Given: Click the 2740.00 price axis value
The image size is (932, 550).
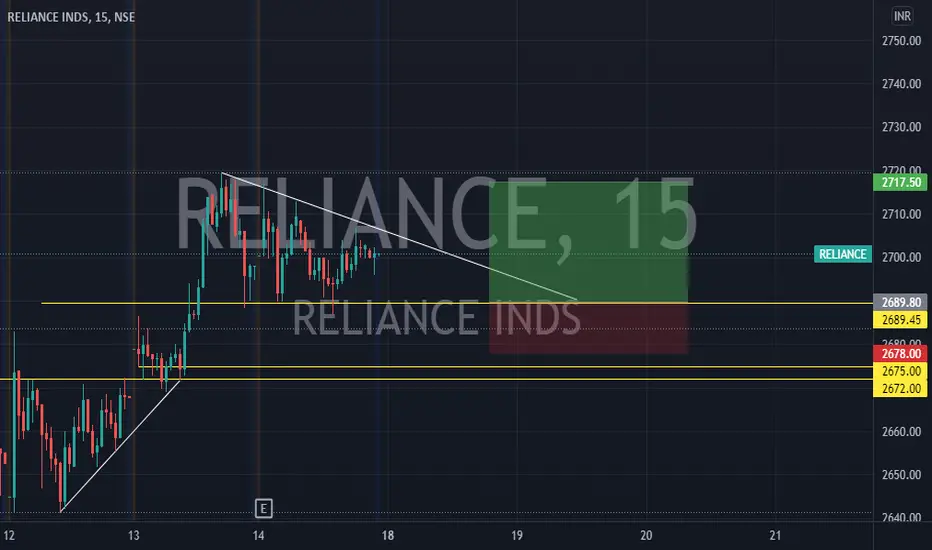Looking at the screenshot, I should (901, 84).
